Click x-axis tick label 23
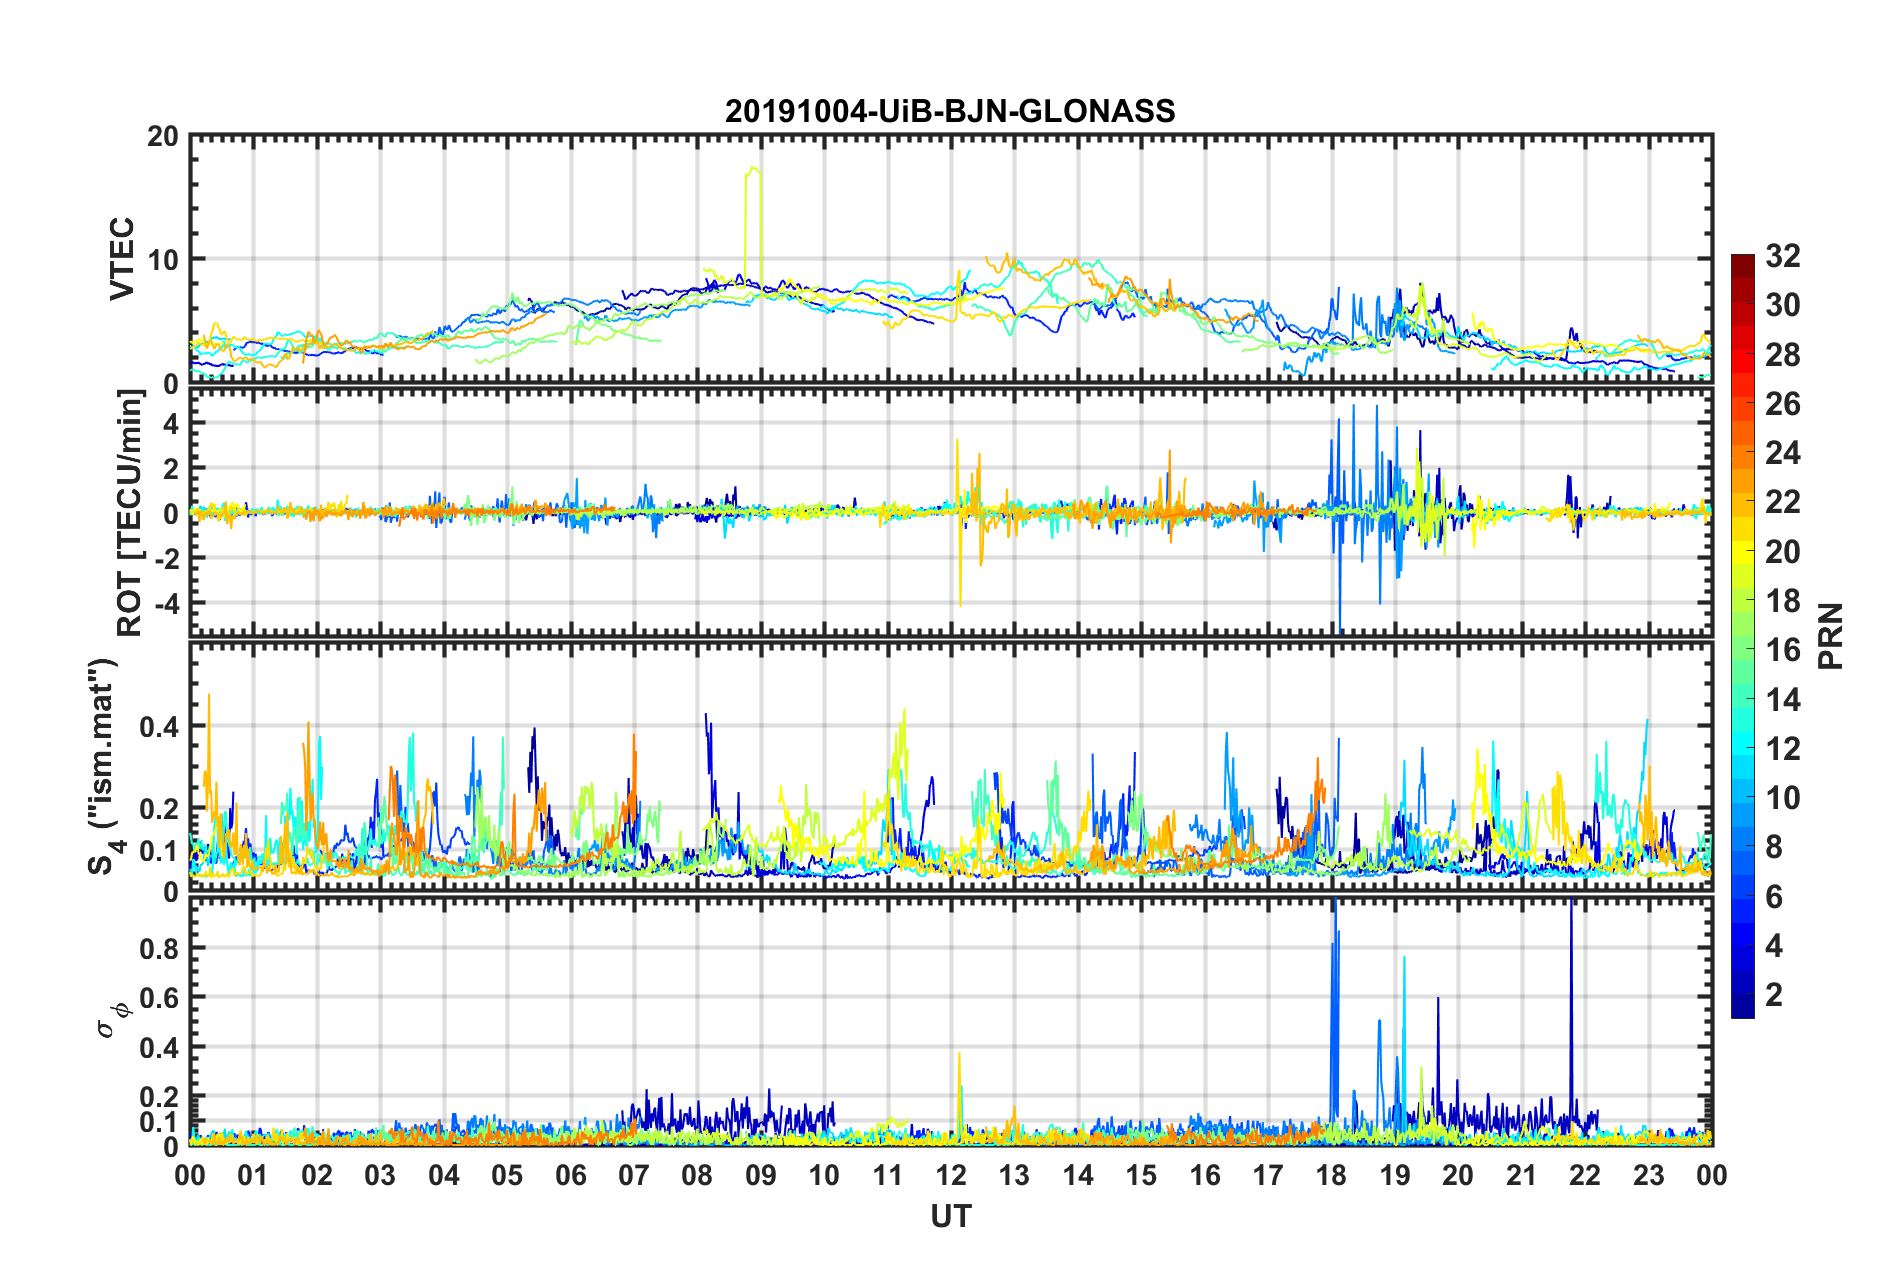The width and height of the screenshot is (1902, 1272). [1649, 1175]
